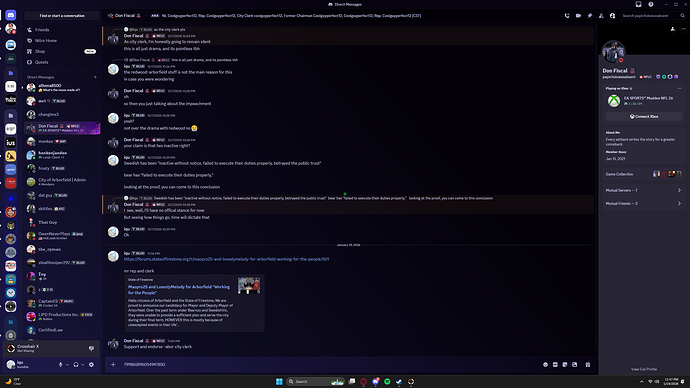Open Spotify from the taskbar
690x388 pixels.
pyautogui.click(x=387, y=381)
